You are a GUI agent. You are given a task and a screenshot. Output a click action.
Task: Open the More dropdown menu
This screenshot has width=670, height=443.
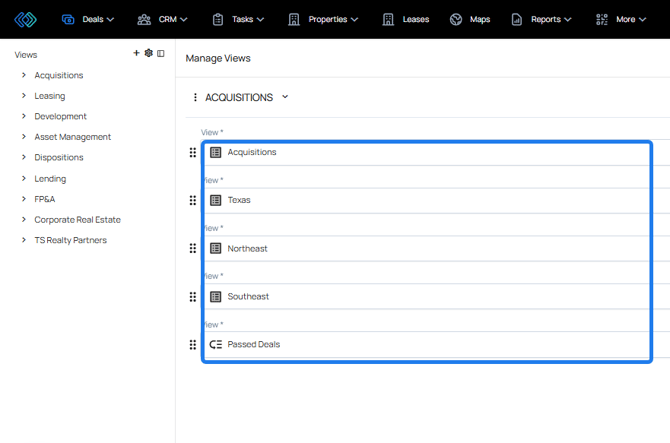631,19
